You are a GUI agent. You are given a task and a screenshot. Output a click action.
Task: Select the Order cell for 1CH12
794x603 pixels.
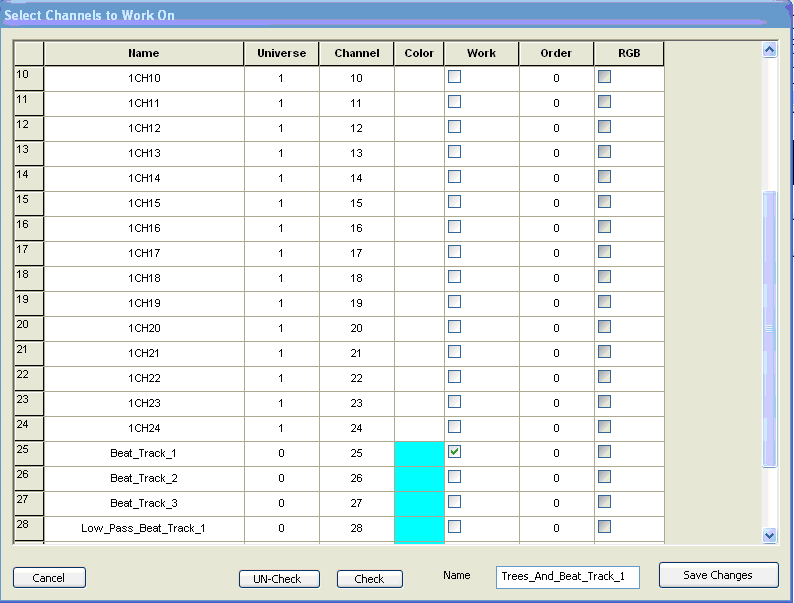(556, 128)
